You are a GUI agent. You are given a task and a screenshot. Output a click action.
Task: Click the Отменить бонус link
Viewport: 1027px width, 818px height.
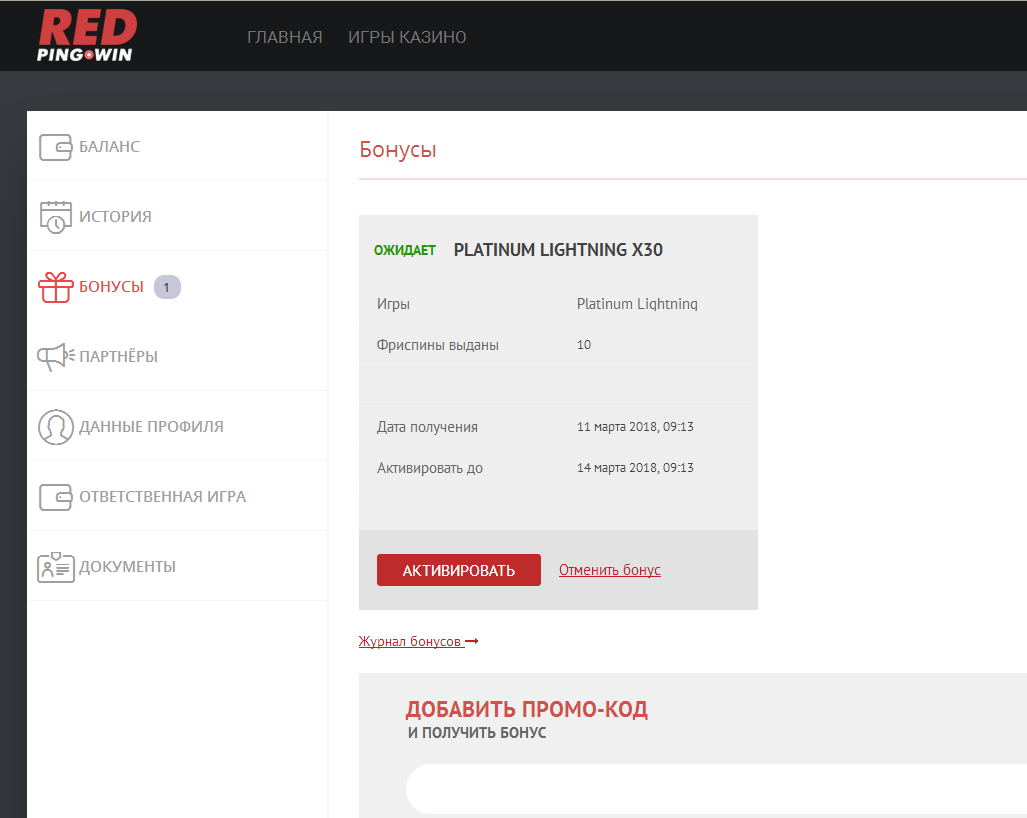[609, 570]
